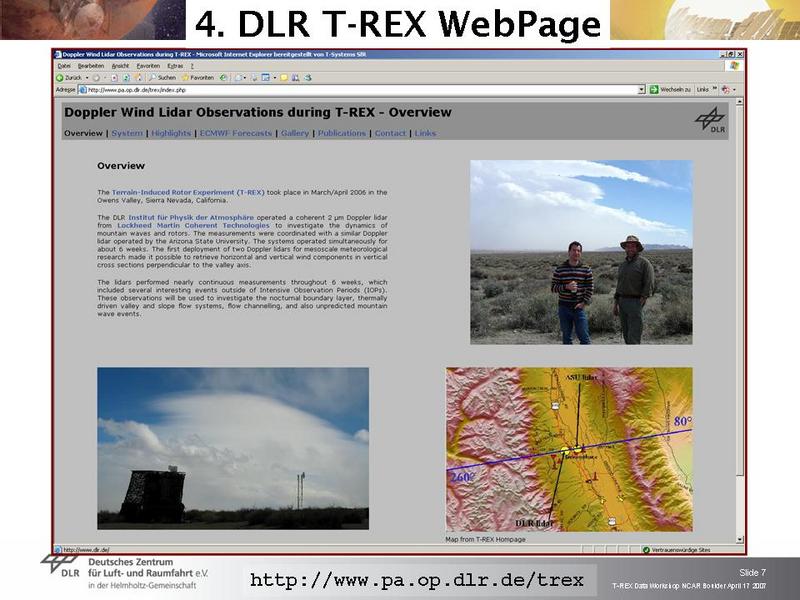
Task: Click the Overview section heading
Action: [x=121, y=166]
